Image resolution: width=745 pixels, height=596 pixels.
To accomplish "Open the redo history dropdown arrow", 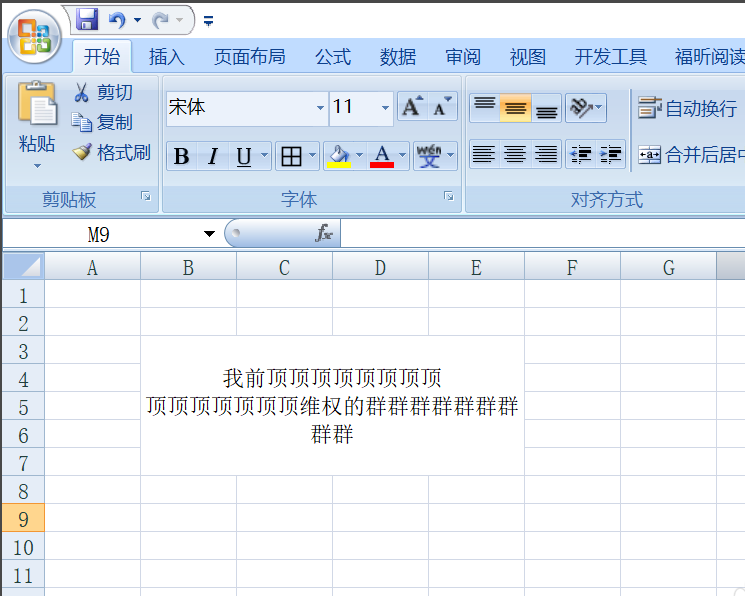I will point(180,20).
